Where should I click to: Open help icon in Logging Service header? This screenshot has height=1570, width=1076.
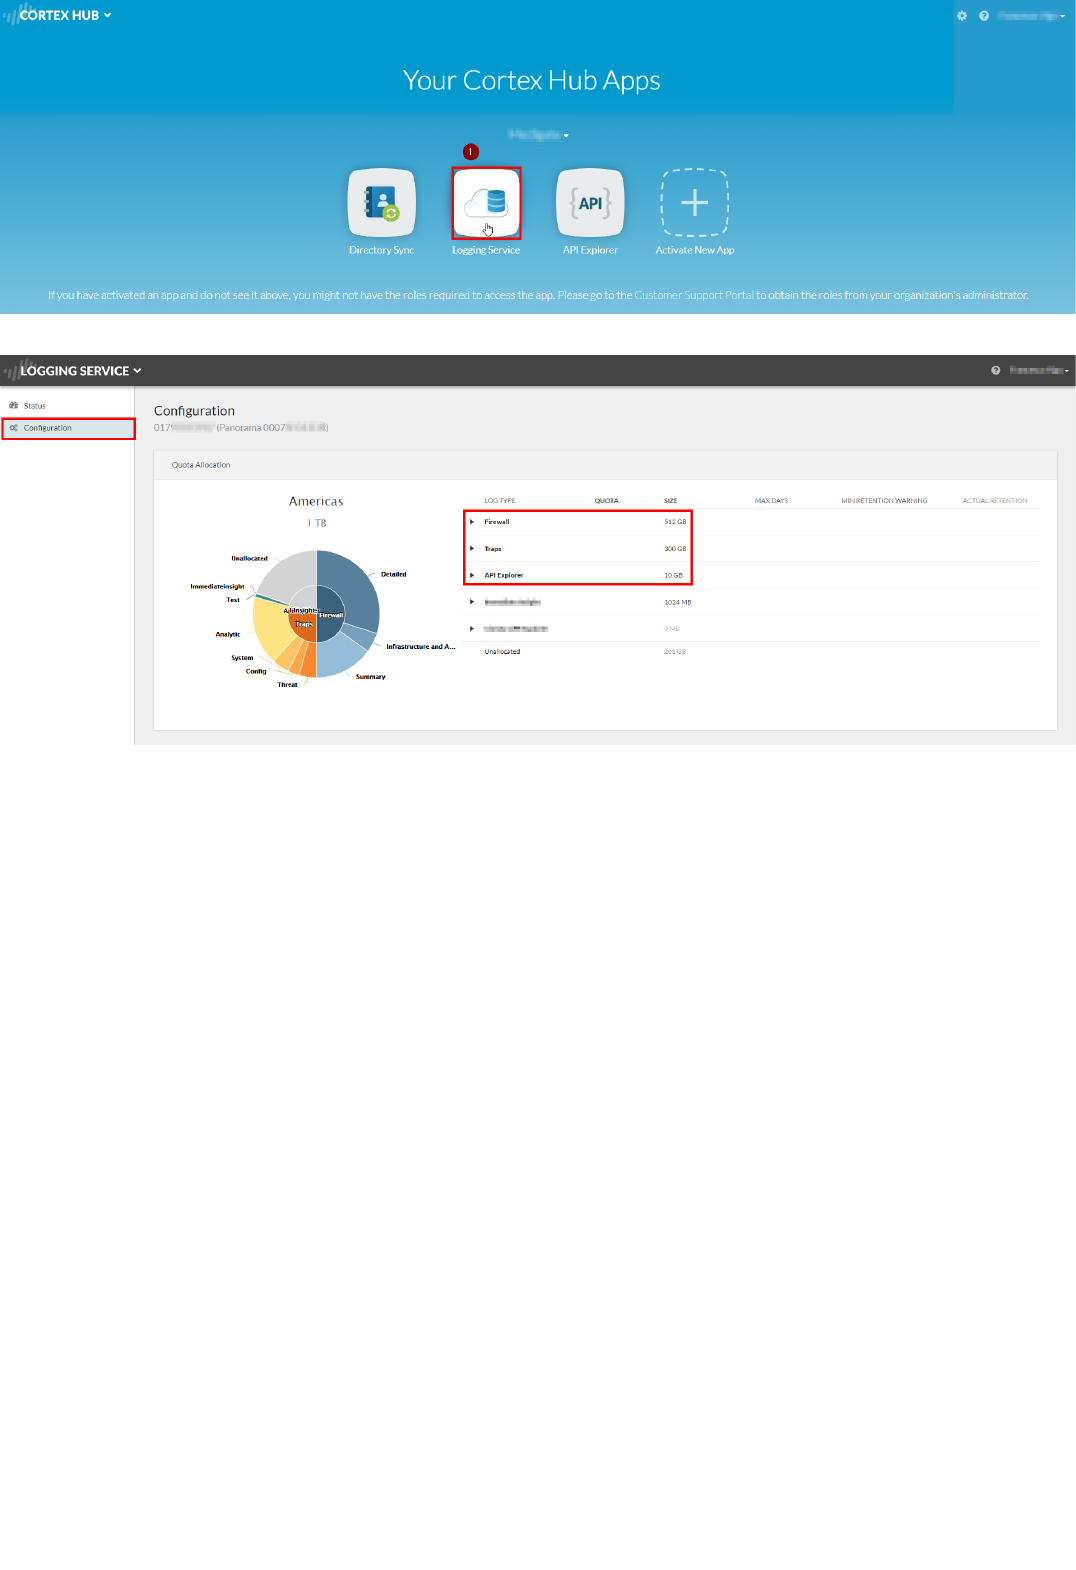[995, 370]
